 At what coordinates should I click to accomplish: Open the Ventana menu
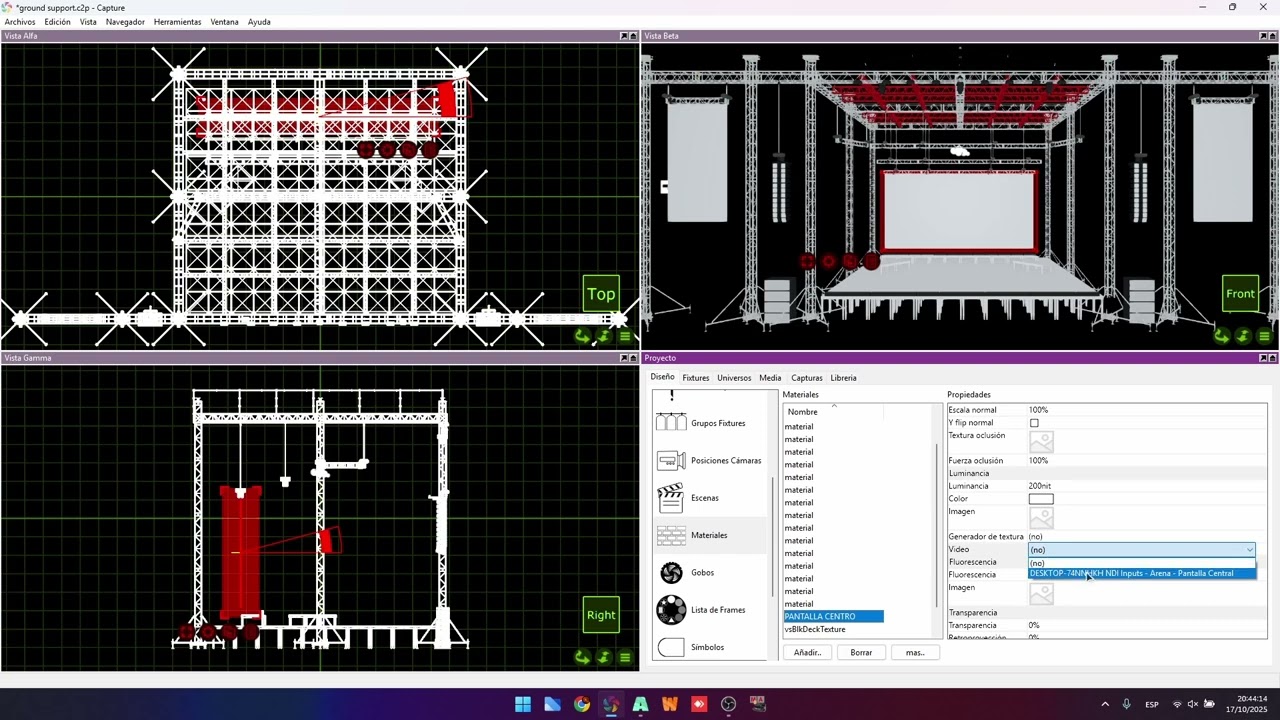coord(224,22)
